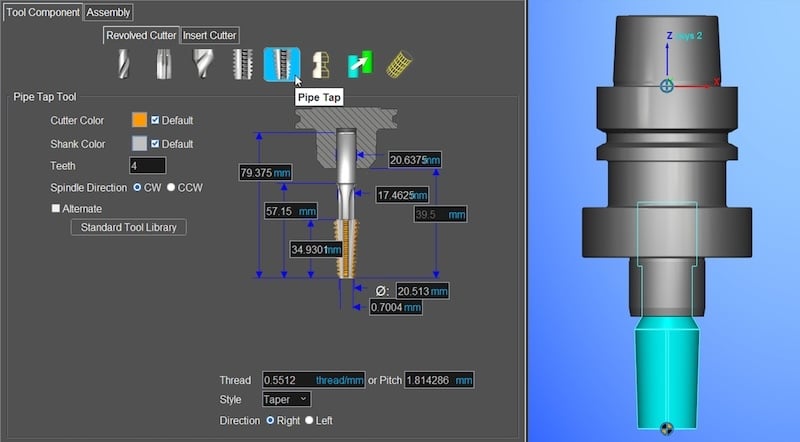
Task: Toggle the Cutter Color Default checkbox
Action: pos(155,120)
